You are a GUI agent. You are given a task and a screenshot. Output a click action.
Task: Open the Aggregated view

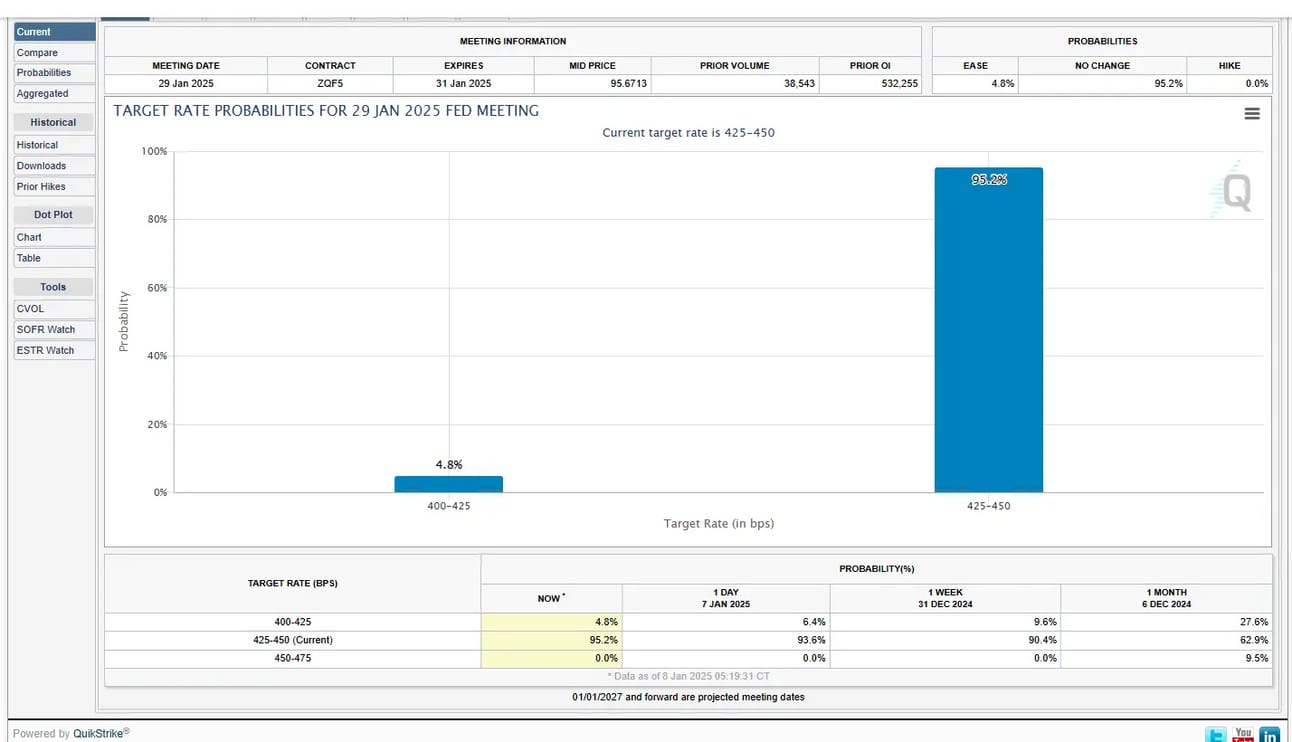tap(55, 94)
